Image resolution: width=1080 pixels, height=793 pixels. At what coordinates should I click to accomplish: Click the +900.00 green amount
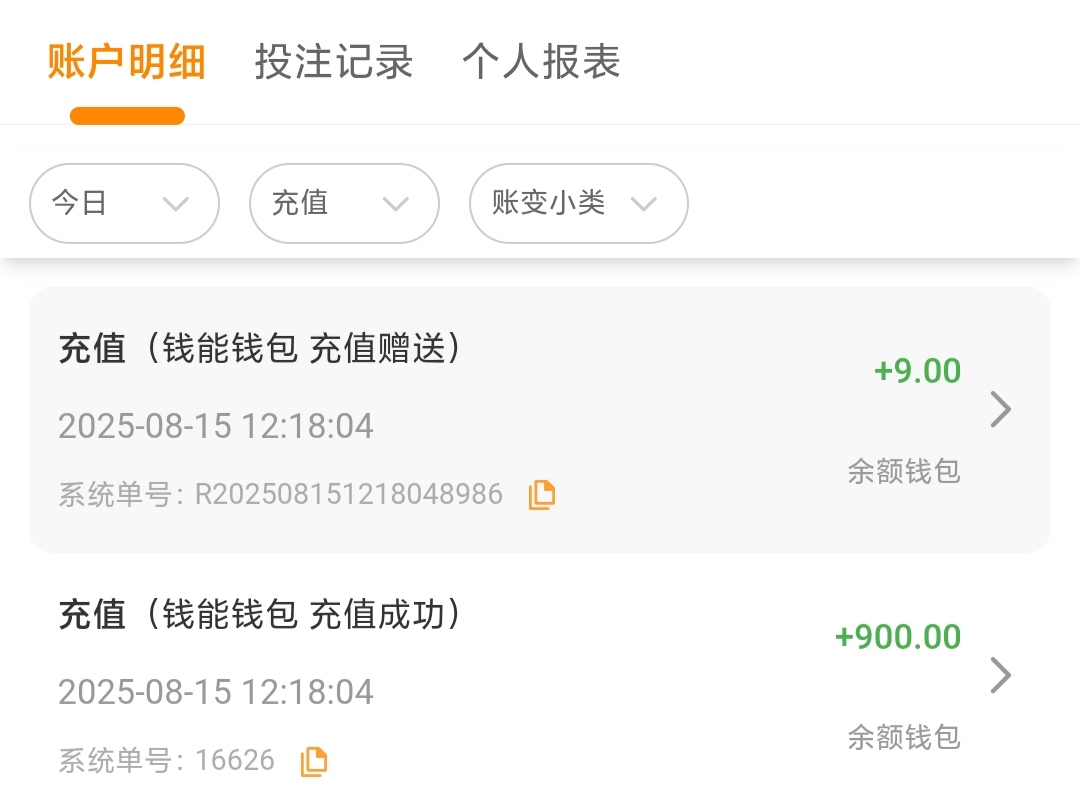897,637
